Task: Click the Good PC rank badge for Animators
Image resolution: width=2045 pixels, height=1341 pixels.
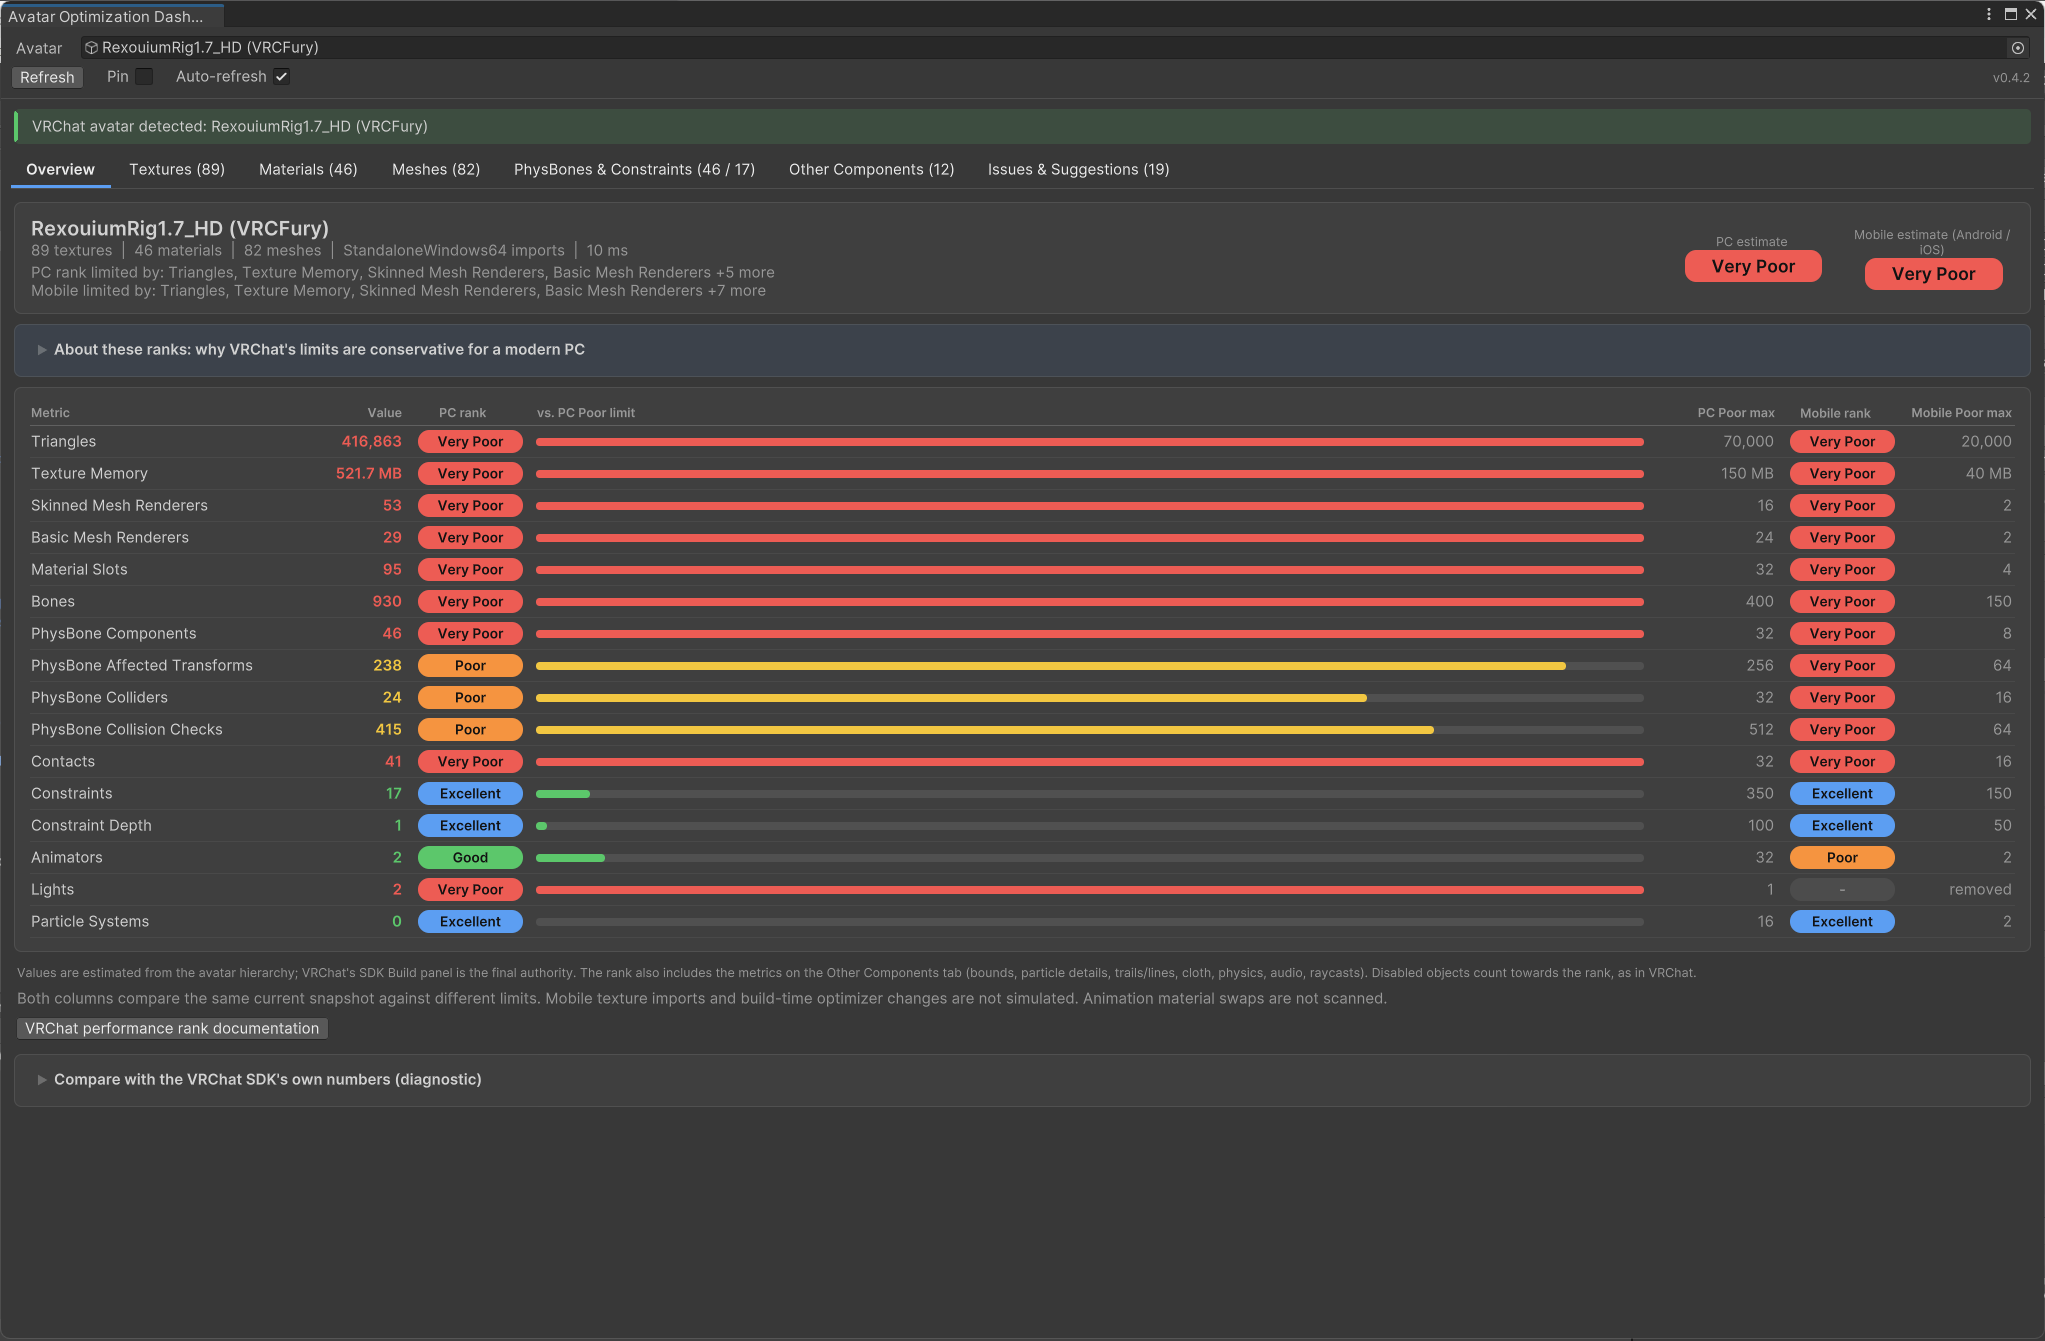Action: [x=470, y=858]
